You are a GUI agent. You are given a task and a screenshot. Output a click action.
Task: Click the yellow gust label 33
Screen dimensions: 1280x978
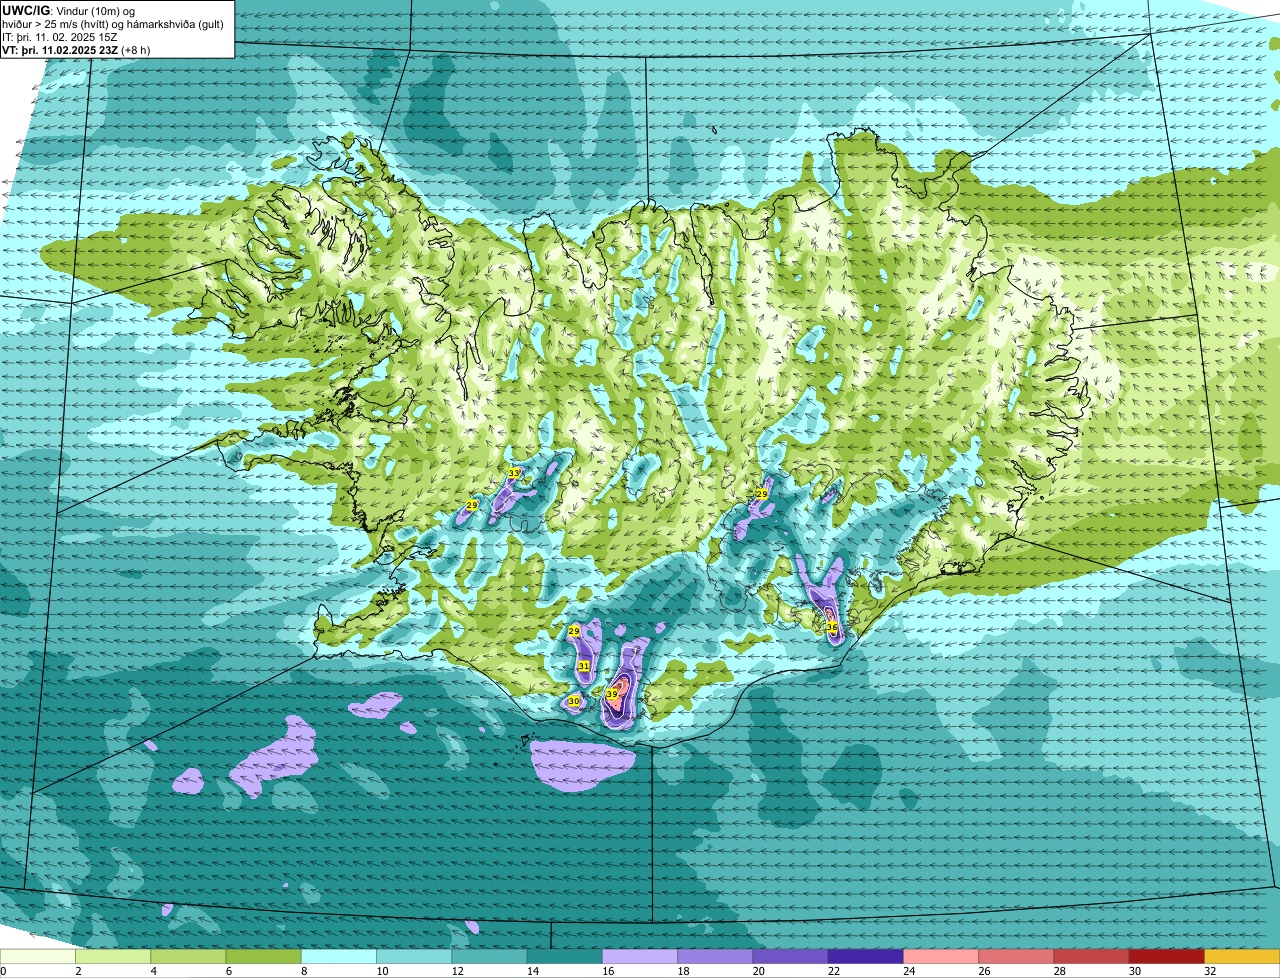click(514, 472)
